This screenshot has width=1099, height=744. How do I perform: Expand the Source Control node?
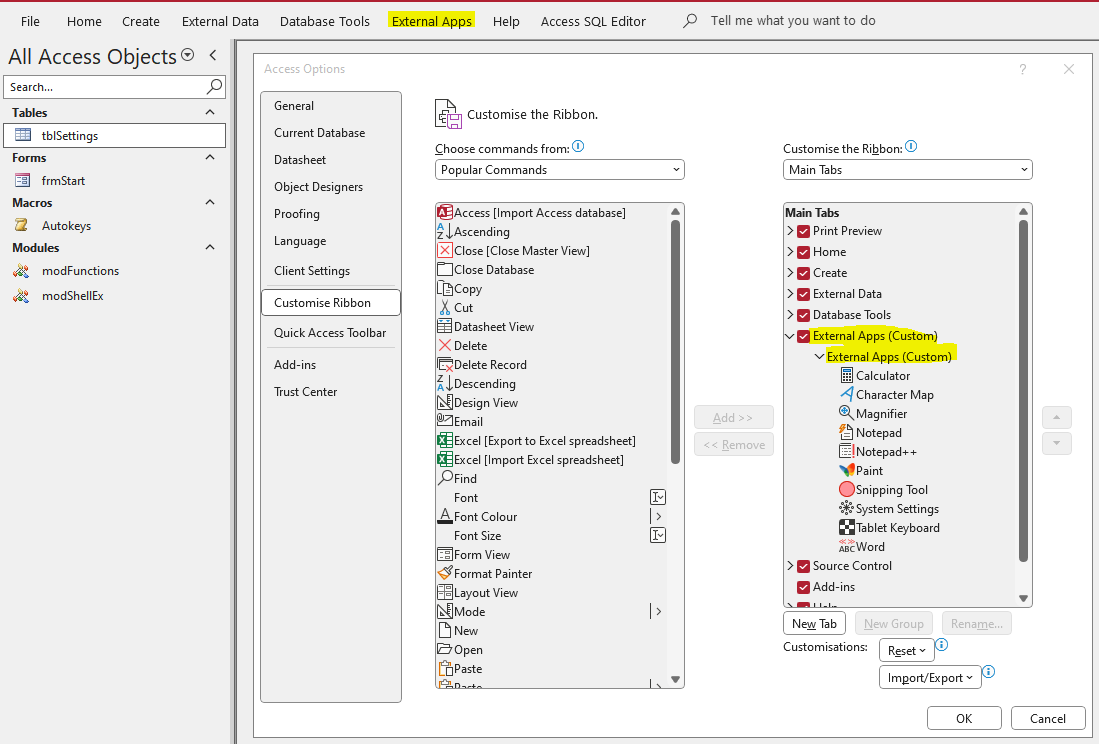(x=790, y=565)
